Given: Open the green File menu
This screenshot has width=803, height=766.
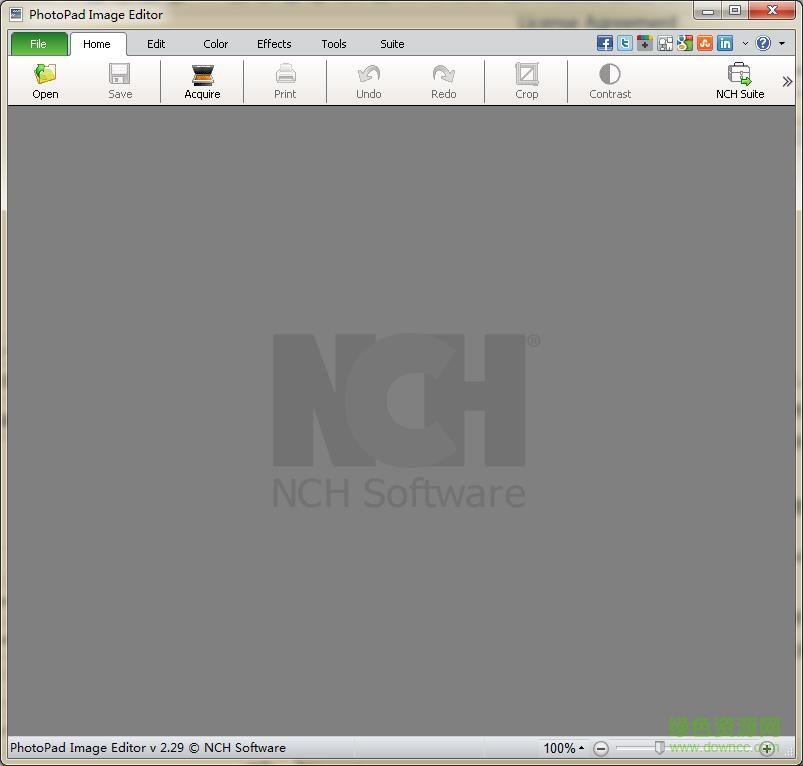Looking at the screenshot, I should point(39,44).
